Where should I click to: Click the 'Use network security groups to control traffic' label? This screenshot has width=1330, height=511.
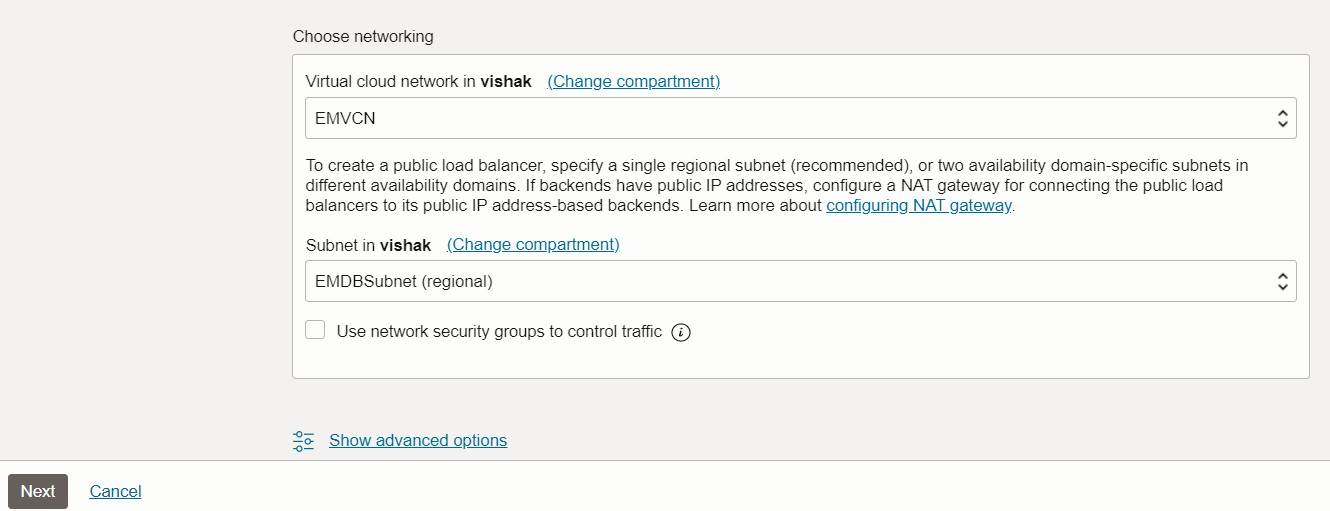click(499, 332)
